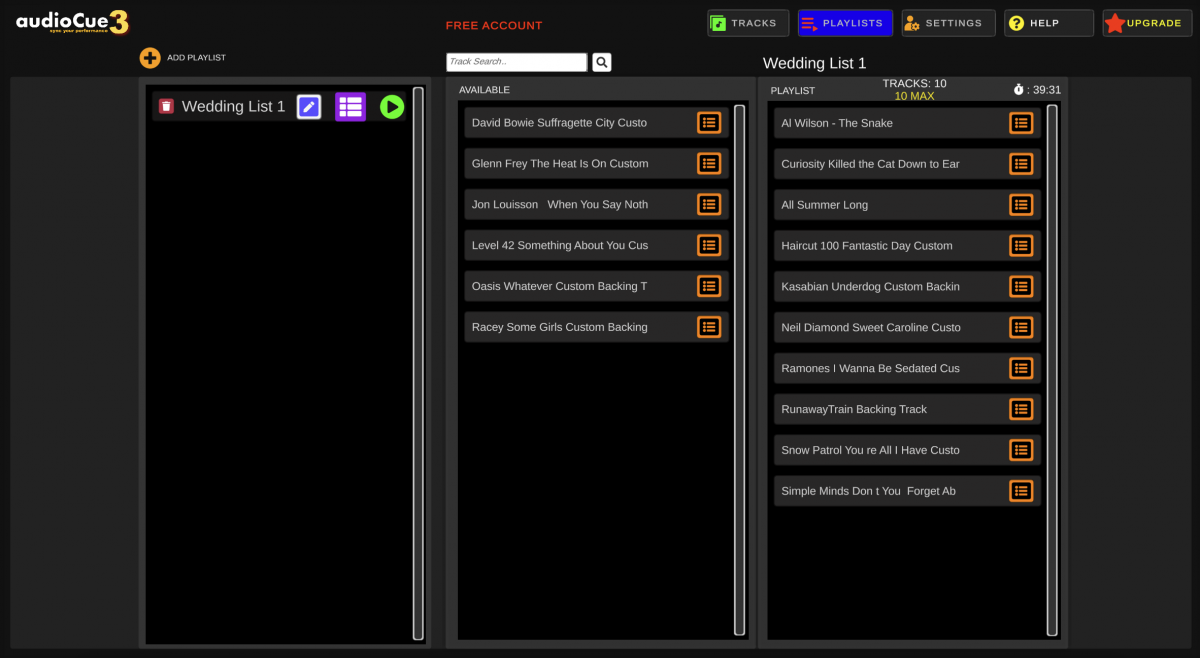Click list icon for David Bowie Suffragette City
The width and height of the screenshot is (1200, 658).
coord(709,123)
